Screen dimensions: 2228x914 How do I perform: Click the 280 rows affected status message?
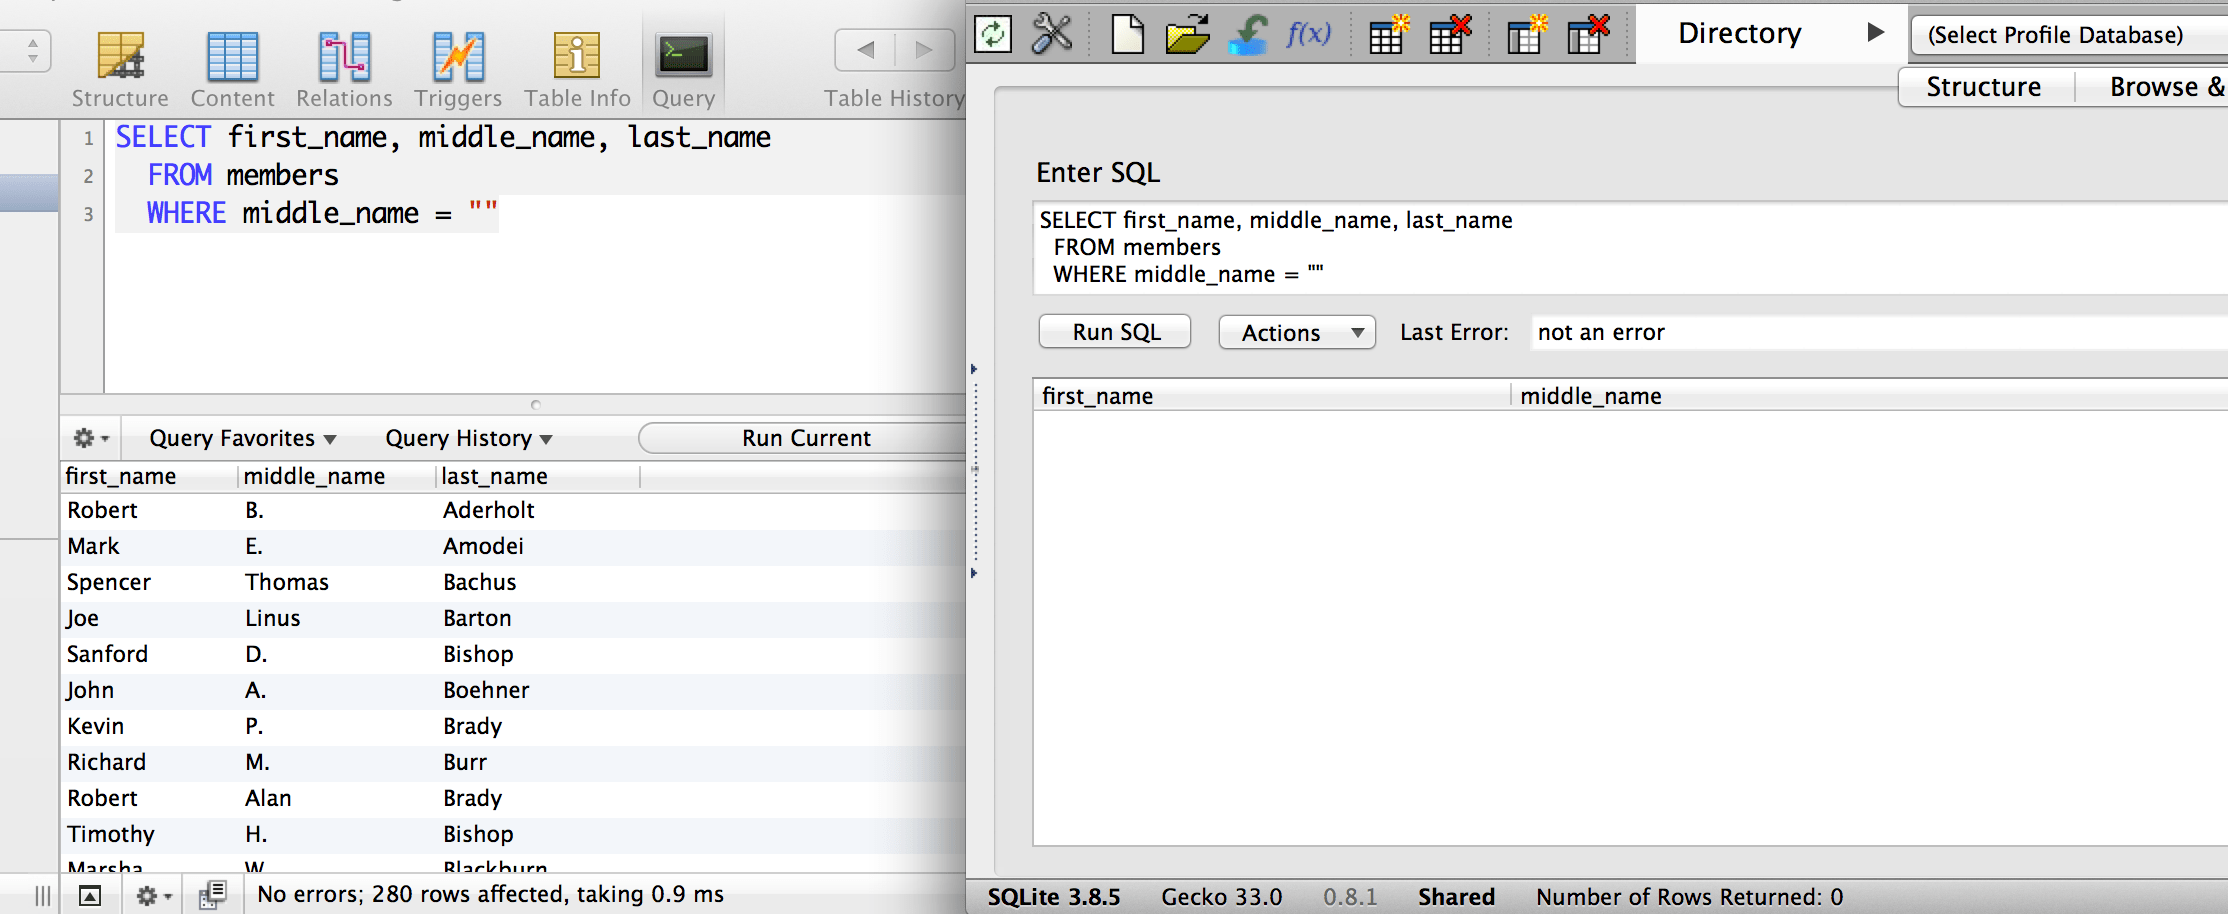coord(490,894)
